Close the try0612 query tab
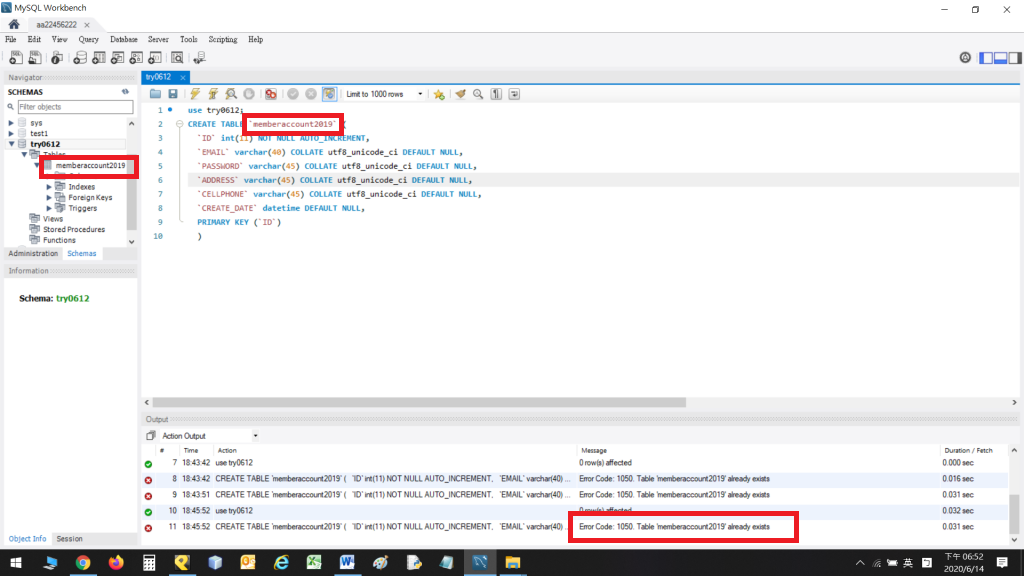Image resolution: width=1024 pixels, height=576 pixels. point(183,77)
